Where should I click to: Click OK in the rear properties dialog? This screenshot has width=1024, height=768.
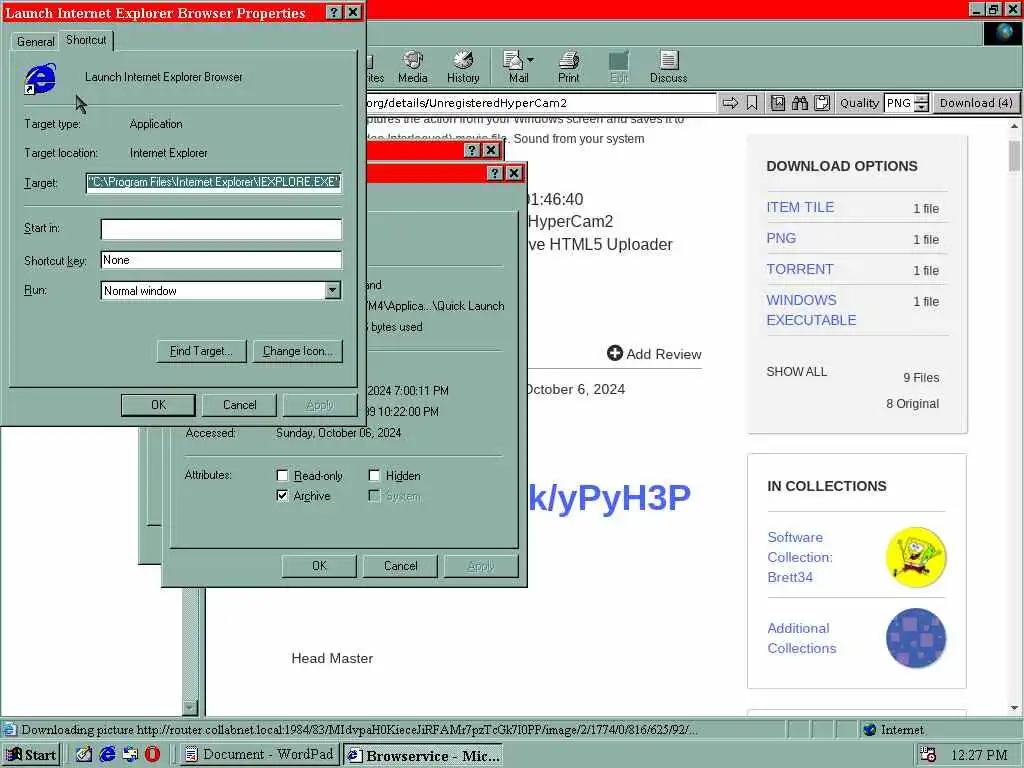tap(319, 566)
